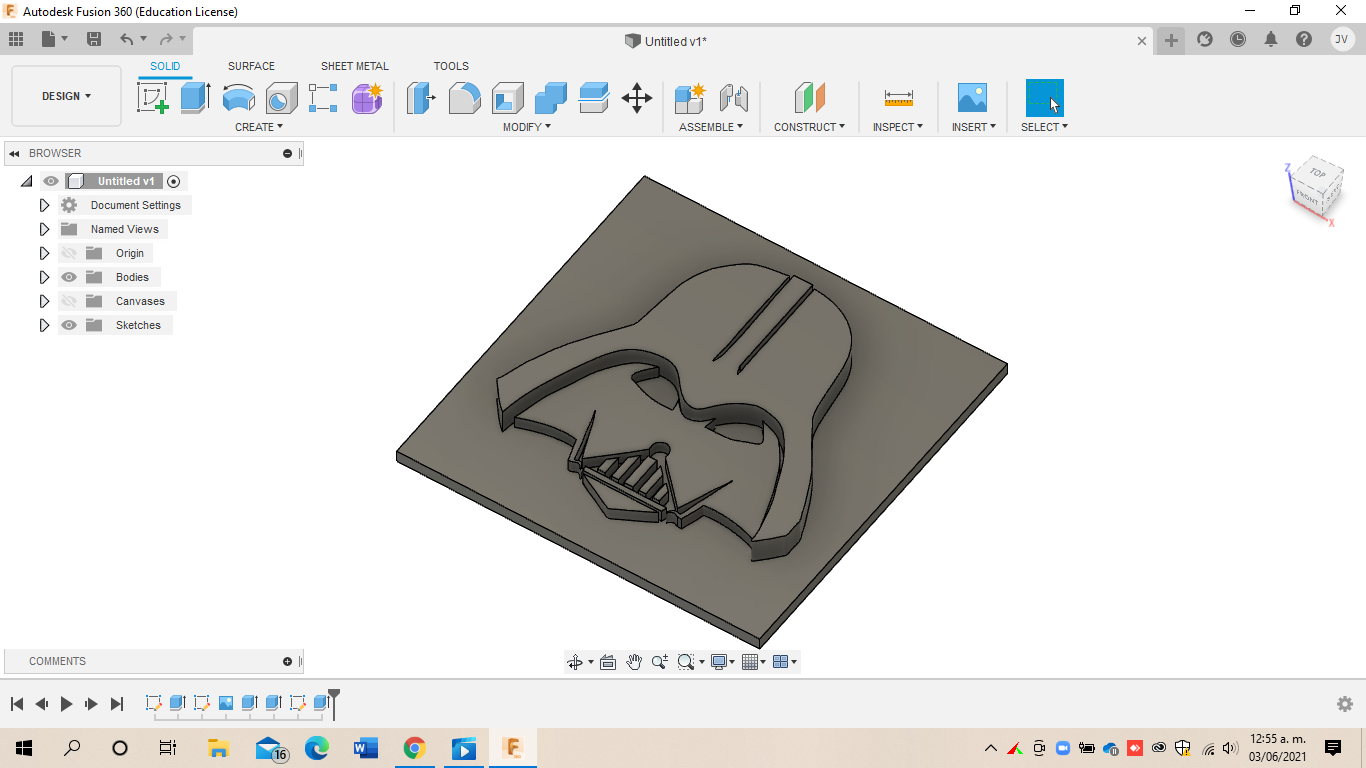This screenshot has width=1366, height=768.
Task: Select the Pan hand tool
Action: [634, 662]
